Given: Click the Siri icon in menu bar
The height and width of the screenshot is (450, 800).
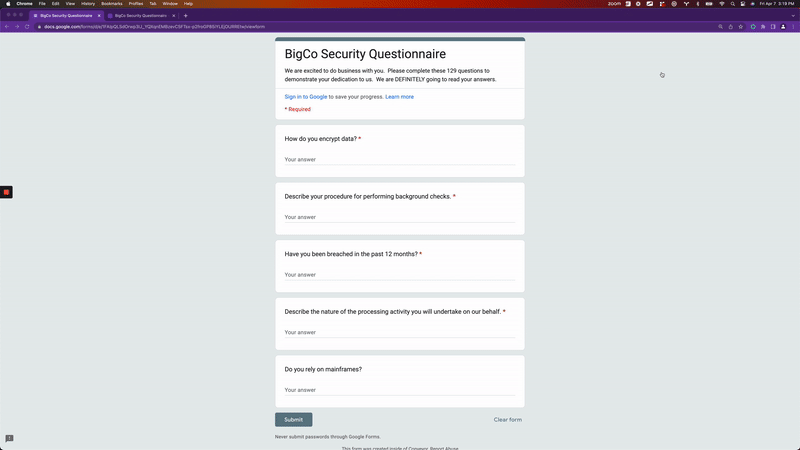Looking at the screenshot, I should click(753, 4).
